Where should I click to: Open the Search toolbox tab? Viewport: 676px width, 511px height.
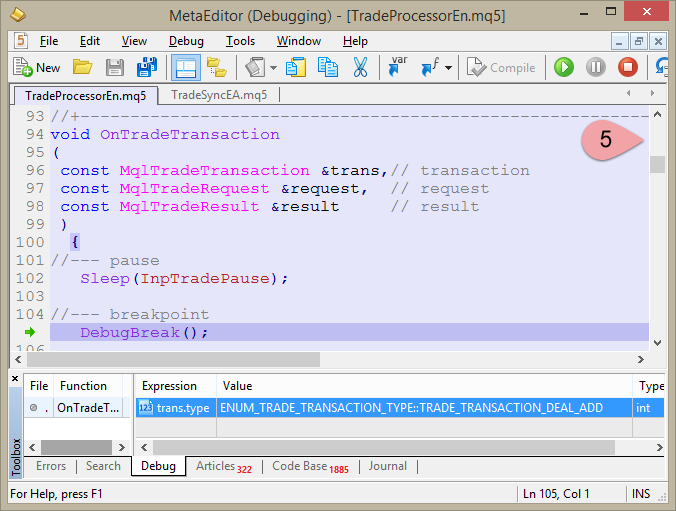coord(103,466)
